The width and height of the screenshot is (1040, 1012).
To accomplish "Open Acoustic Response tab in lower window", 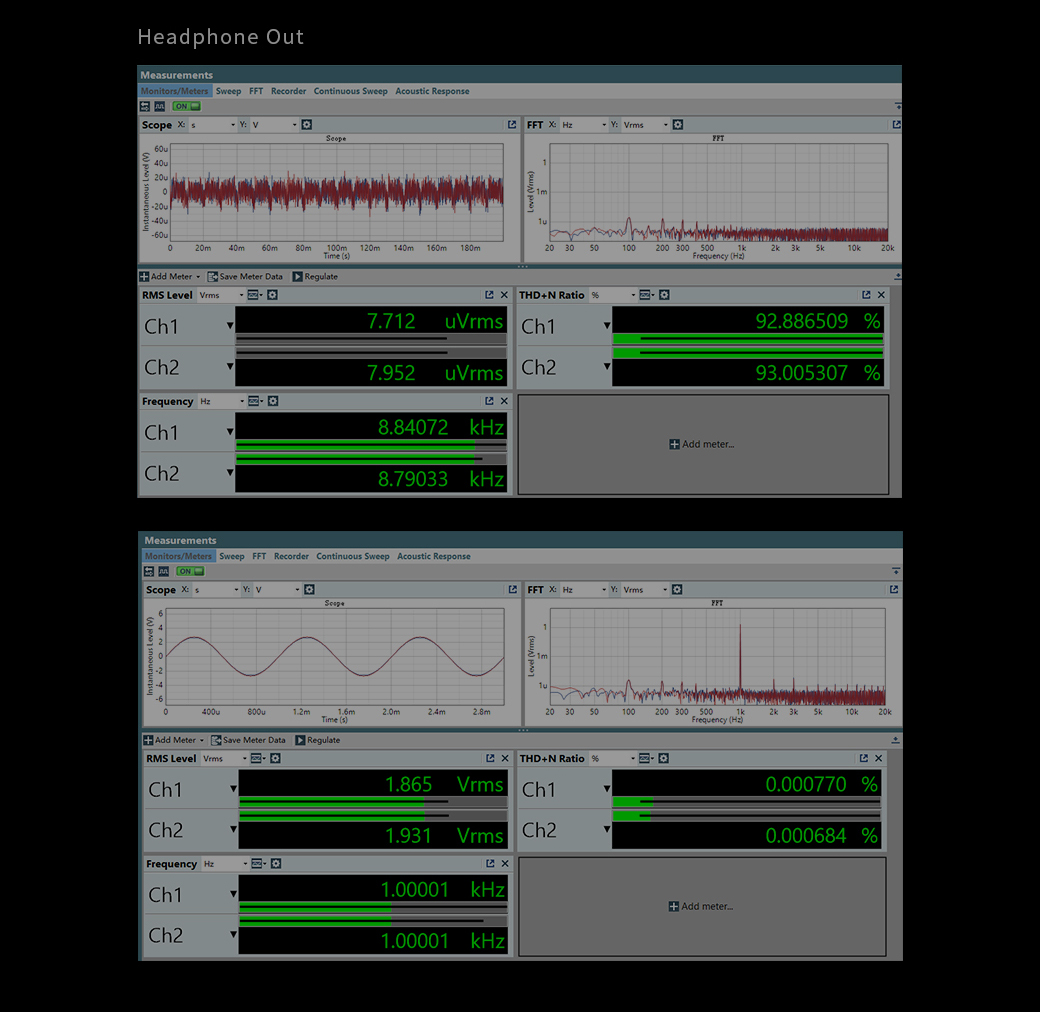I will pyautogui.click(x=433, y=556).
